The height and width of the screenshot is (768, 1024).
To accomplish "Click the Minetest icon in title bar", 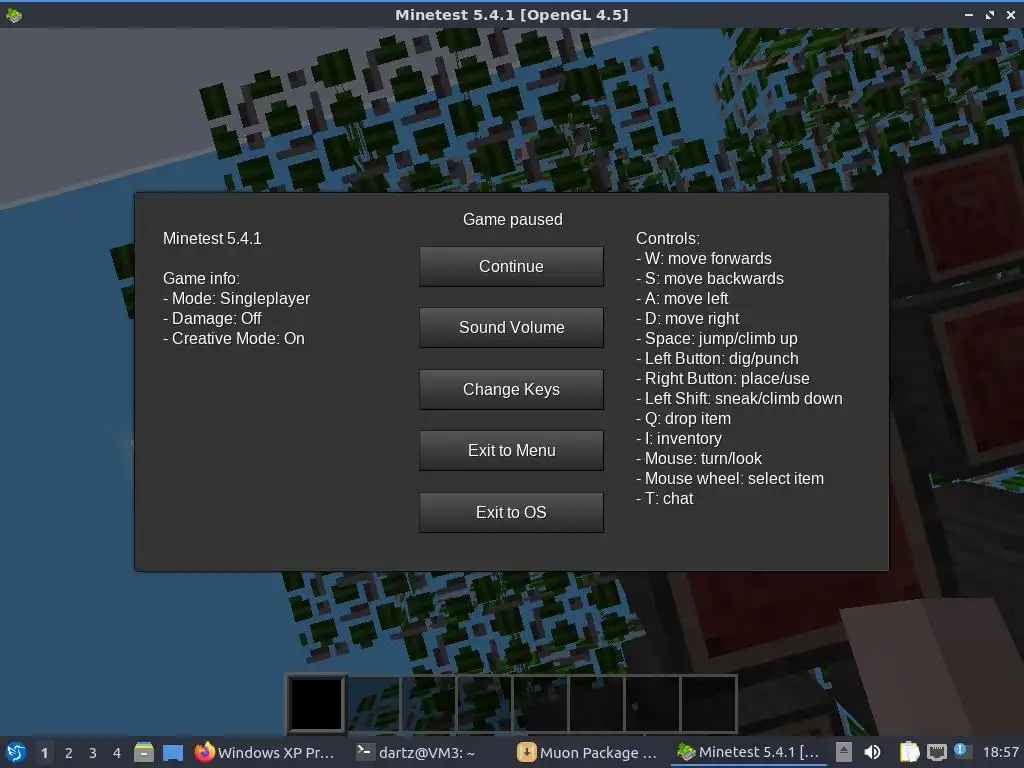I will 14,14.
